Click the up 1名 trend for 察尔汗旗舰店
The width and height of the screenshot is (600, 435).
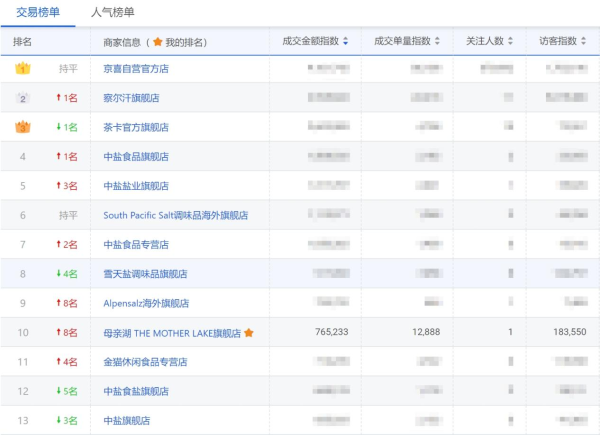point(67,98)
